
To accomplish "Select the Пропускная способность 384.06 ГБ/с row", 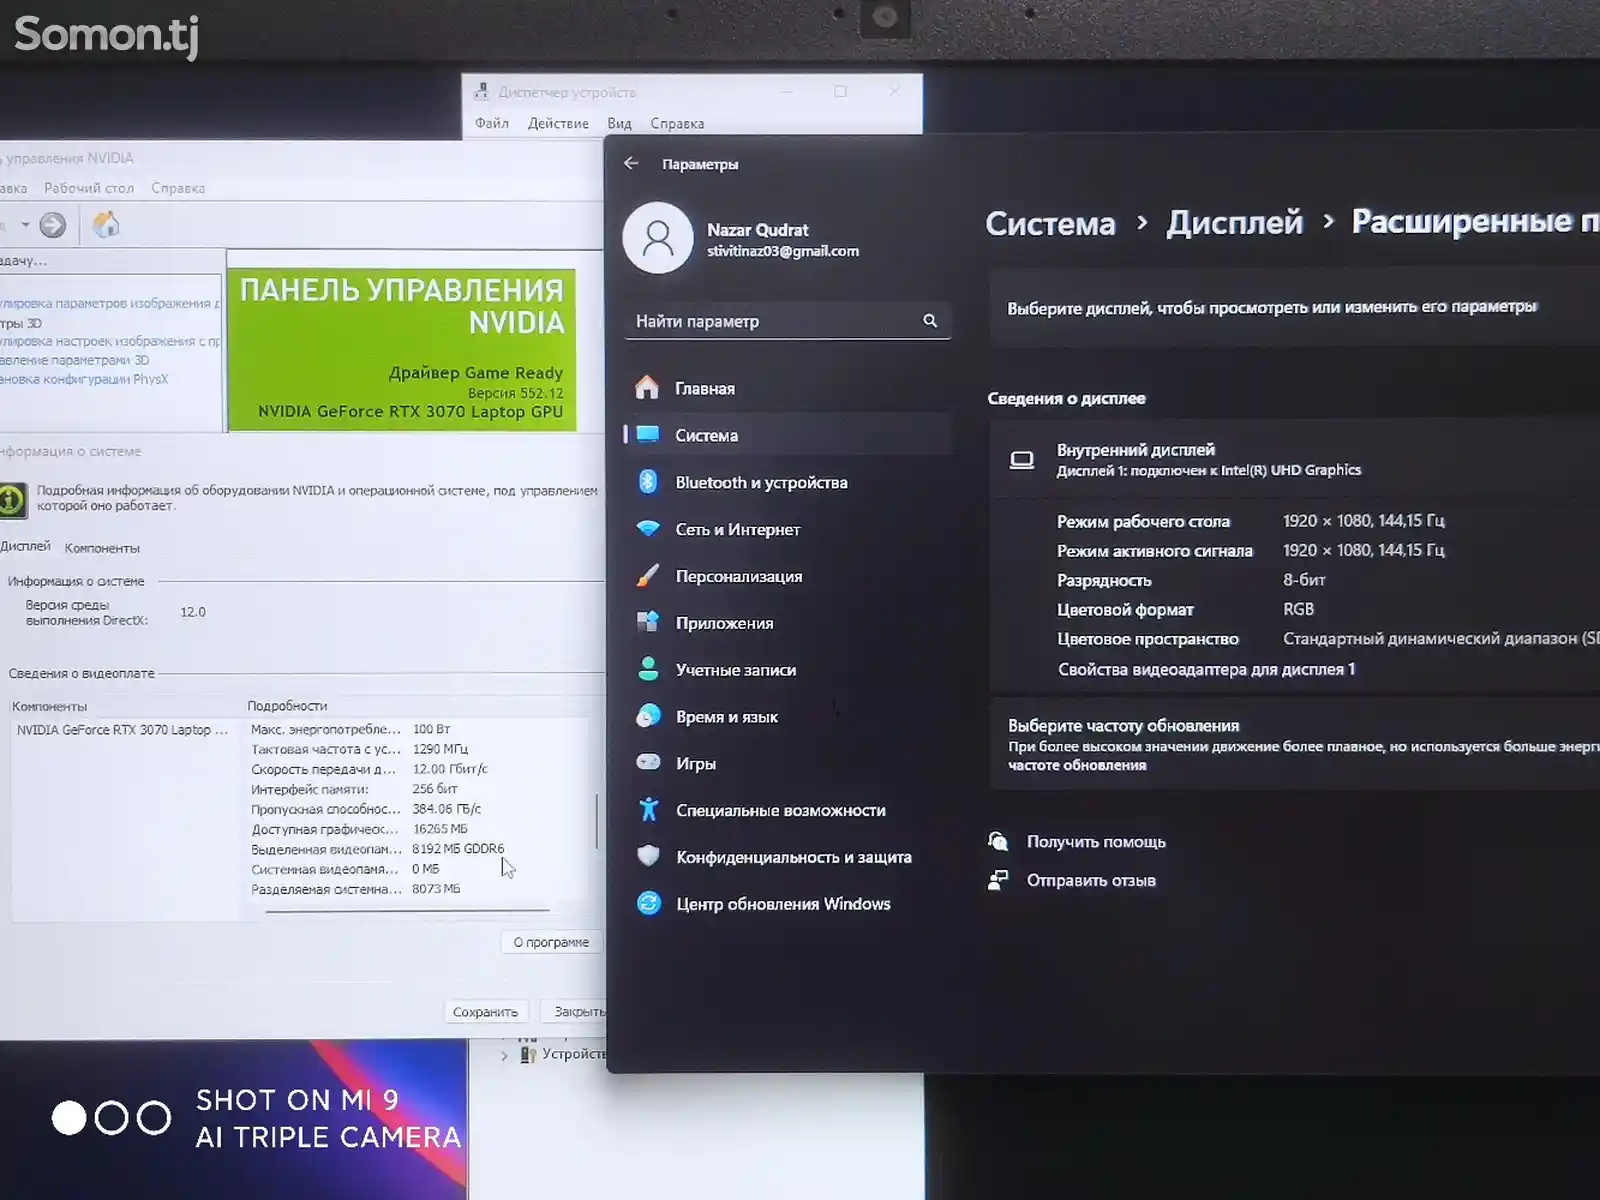I will pos(366,809).
